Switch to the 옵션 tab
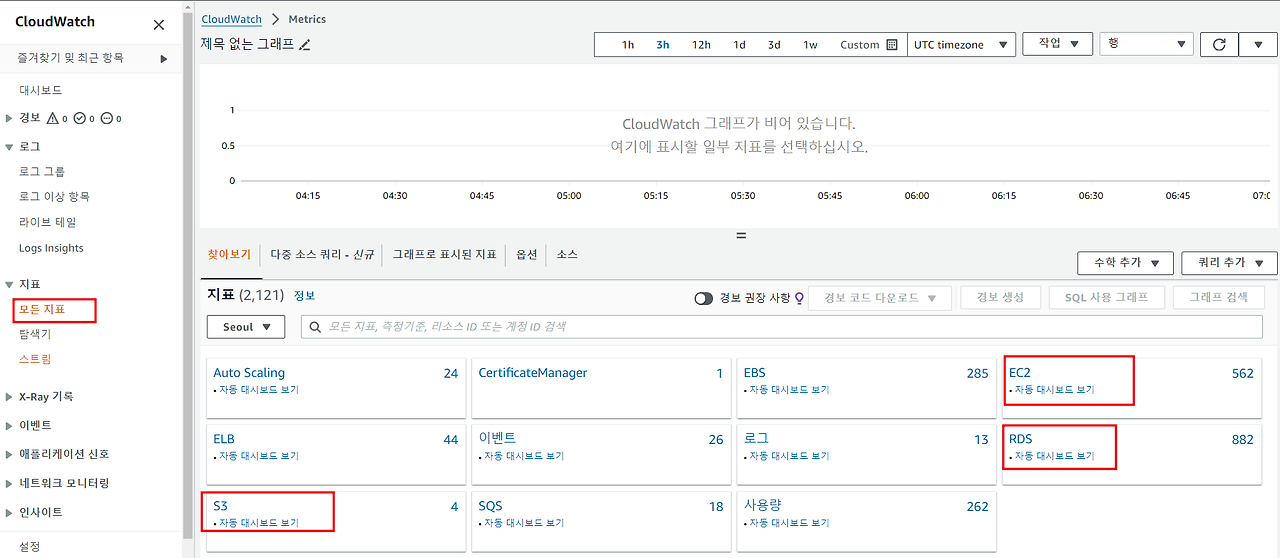 pos(527,255)
